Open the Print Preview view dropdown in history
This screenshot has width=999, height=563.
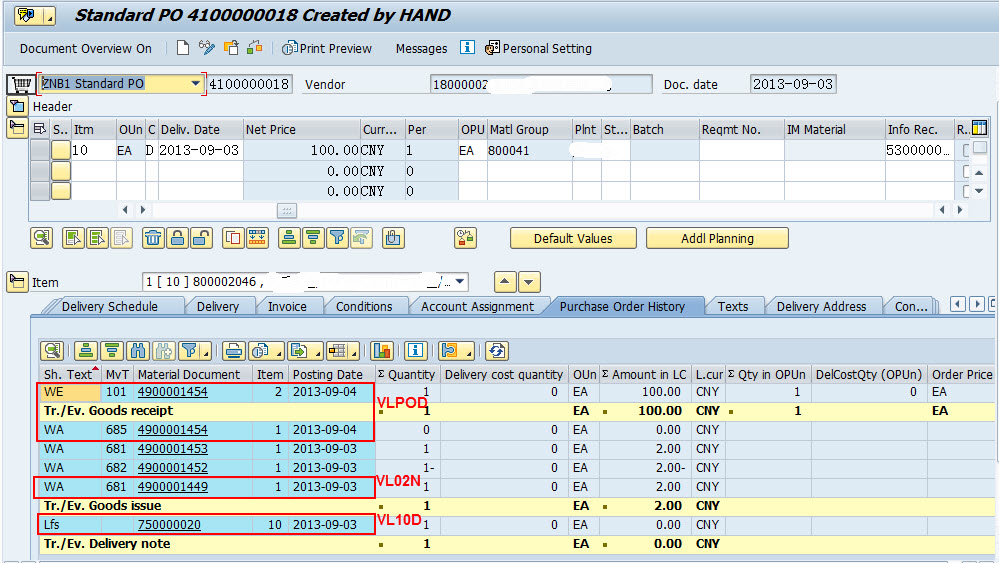click(x=279, y=352)
